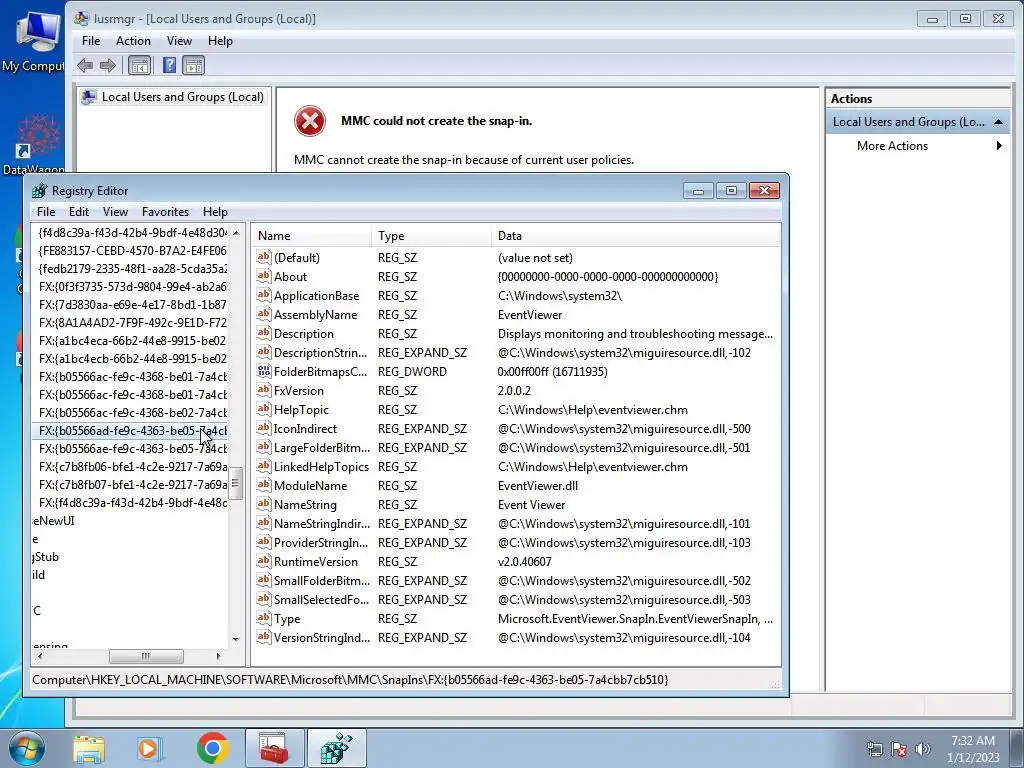Viewport: 1024px width, 768px height.
Task: Click horizontal scrollbar right arrow in tree
Action: [x=218, y=656]
